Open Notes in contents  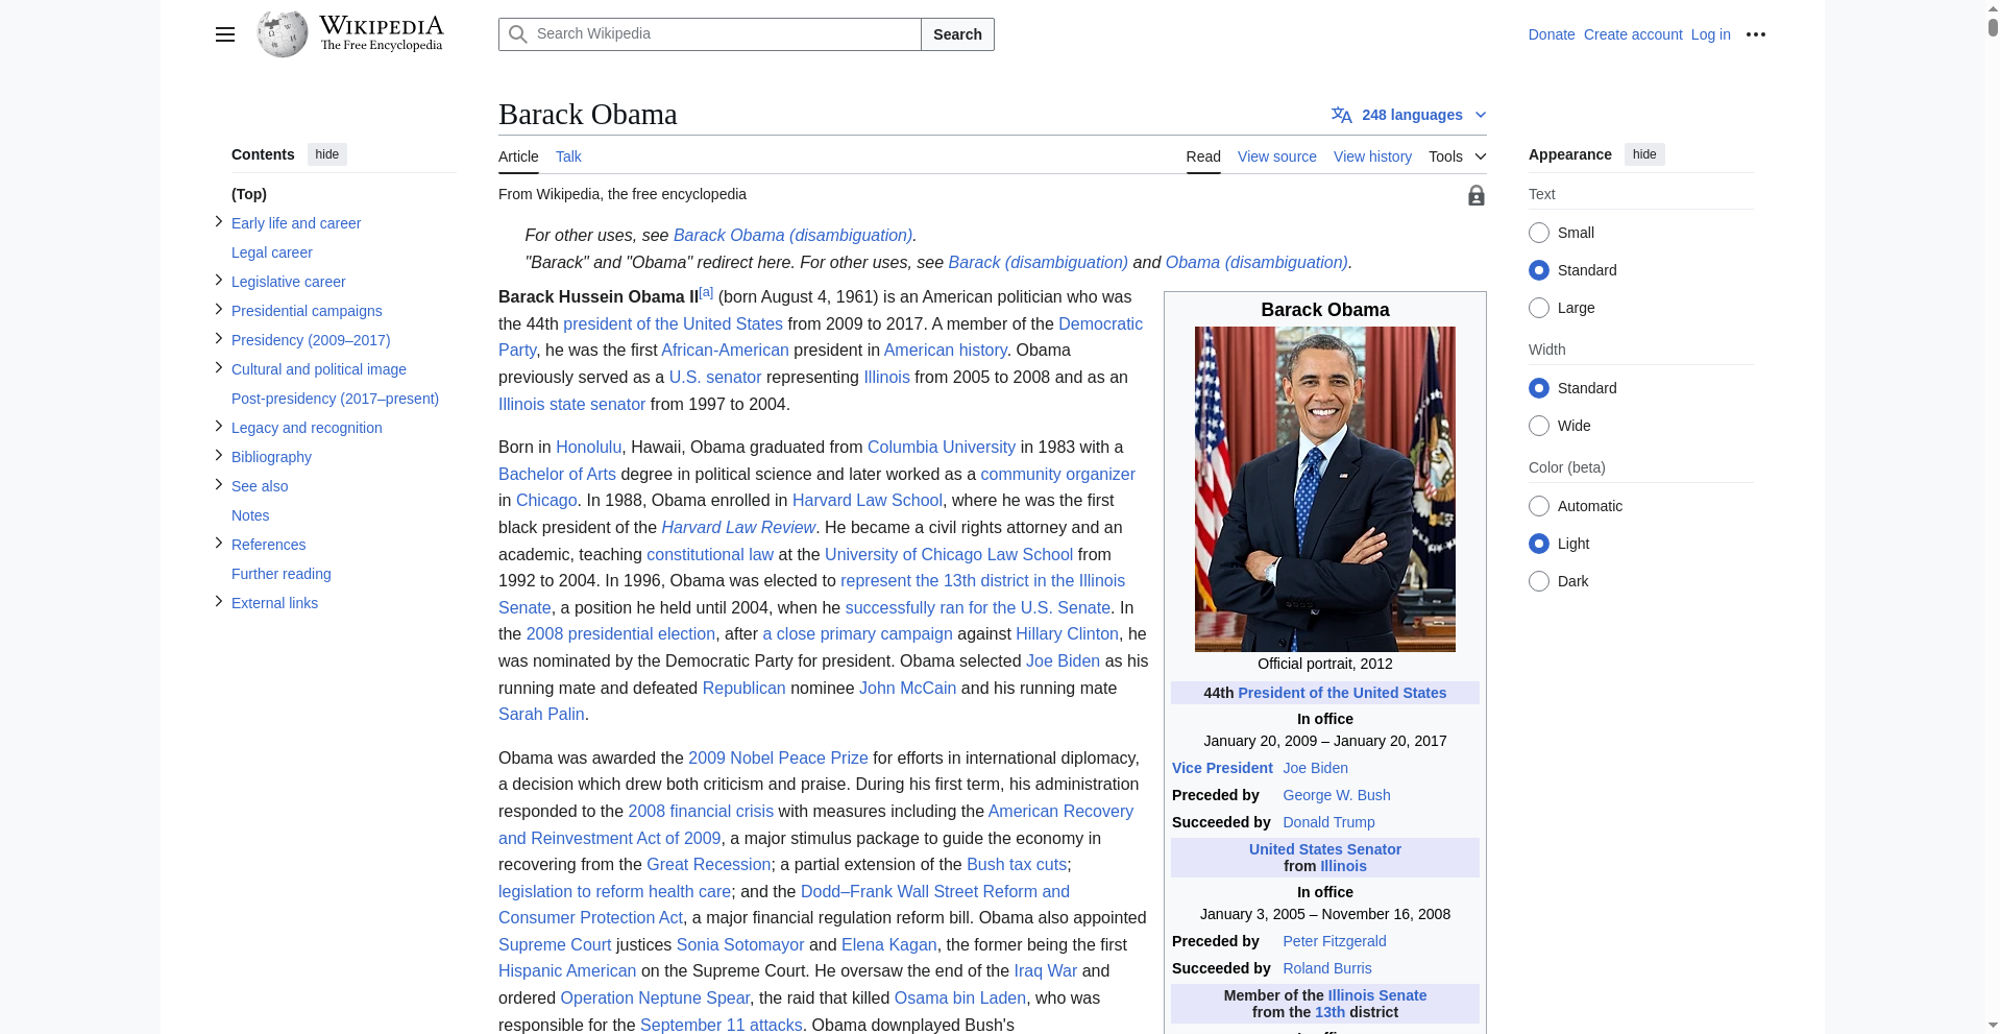click(x=250, y=516)
